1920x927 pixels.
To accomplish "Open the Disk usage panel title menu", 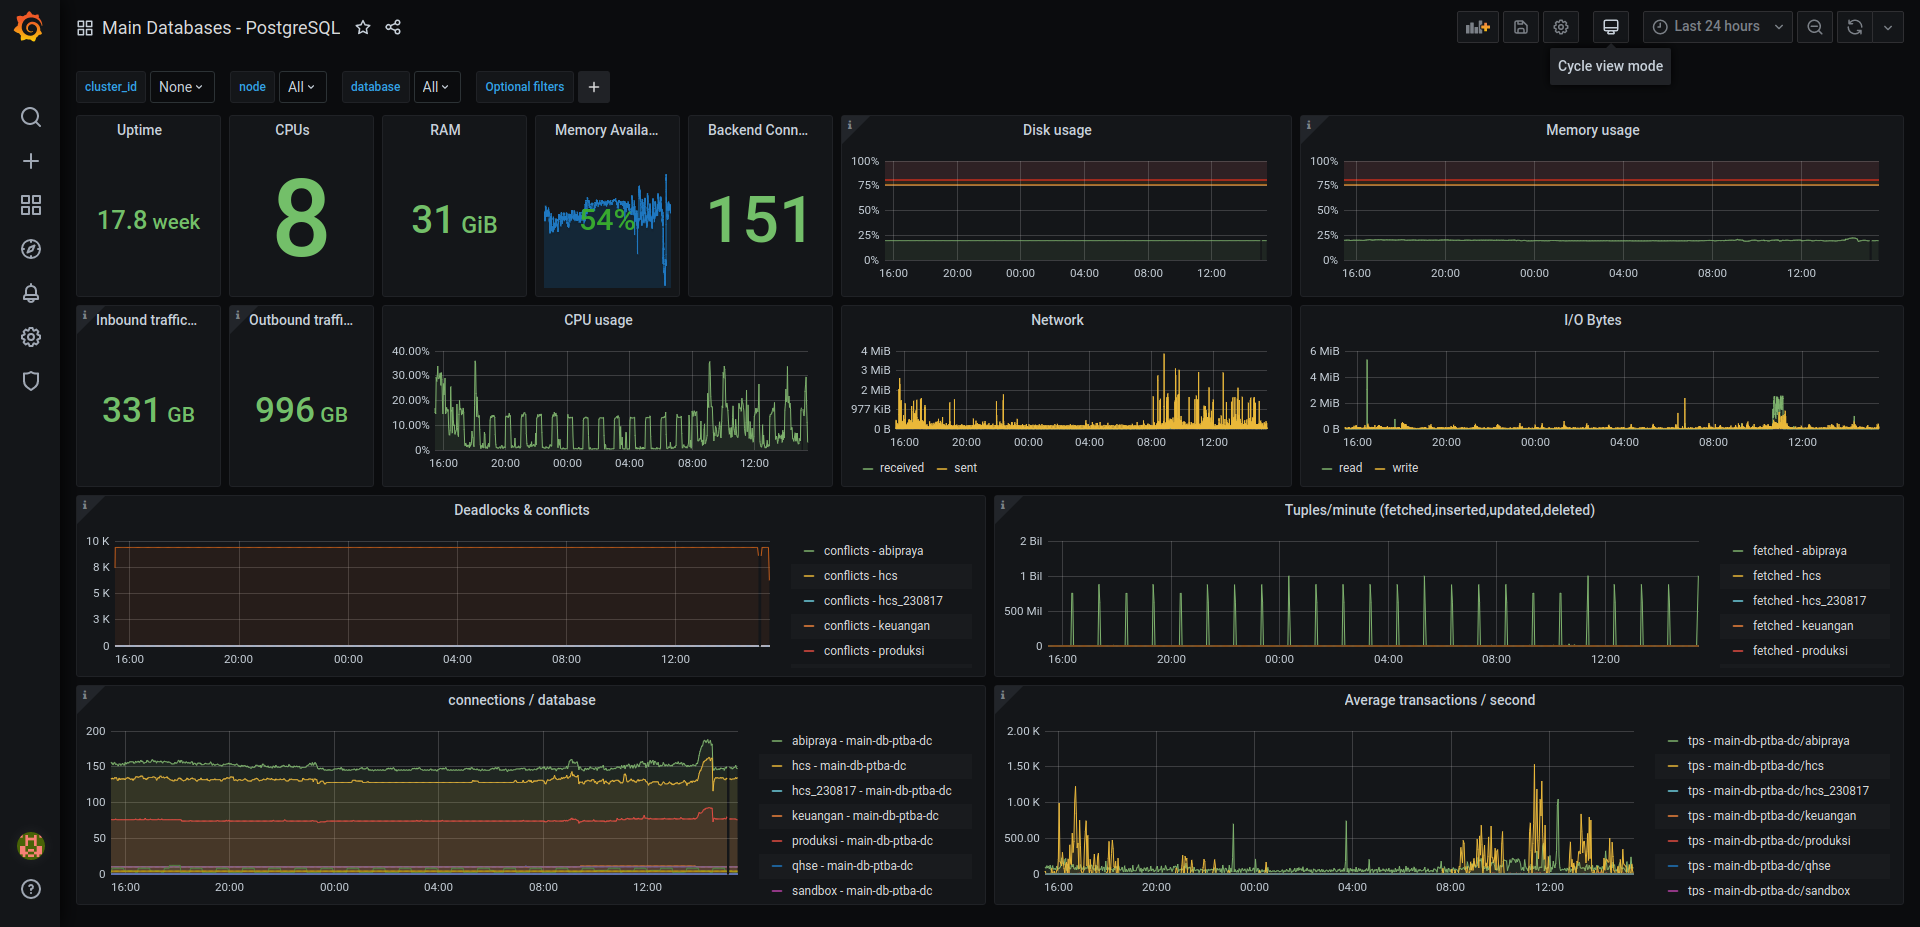I will [x=1057, y=130].
